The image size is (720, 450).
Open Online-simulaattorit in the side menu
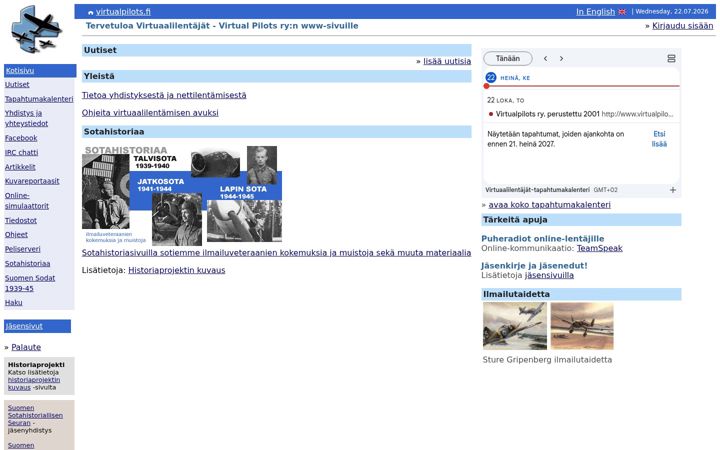[x=27, y=201]
